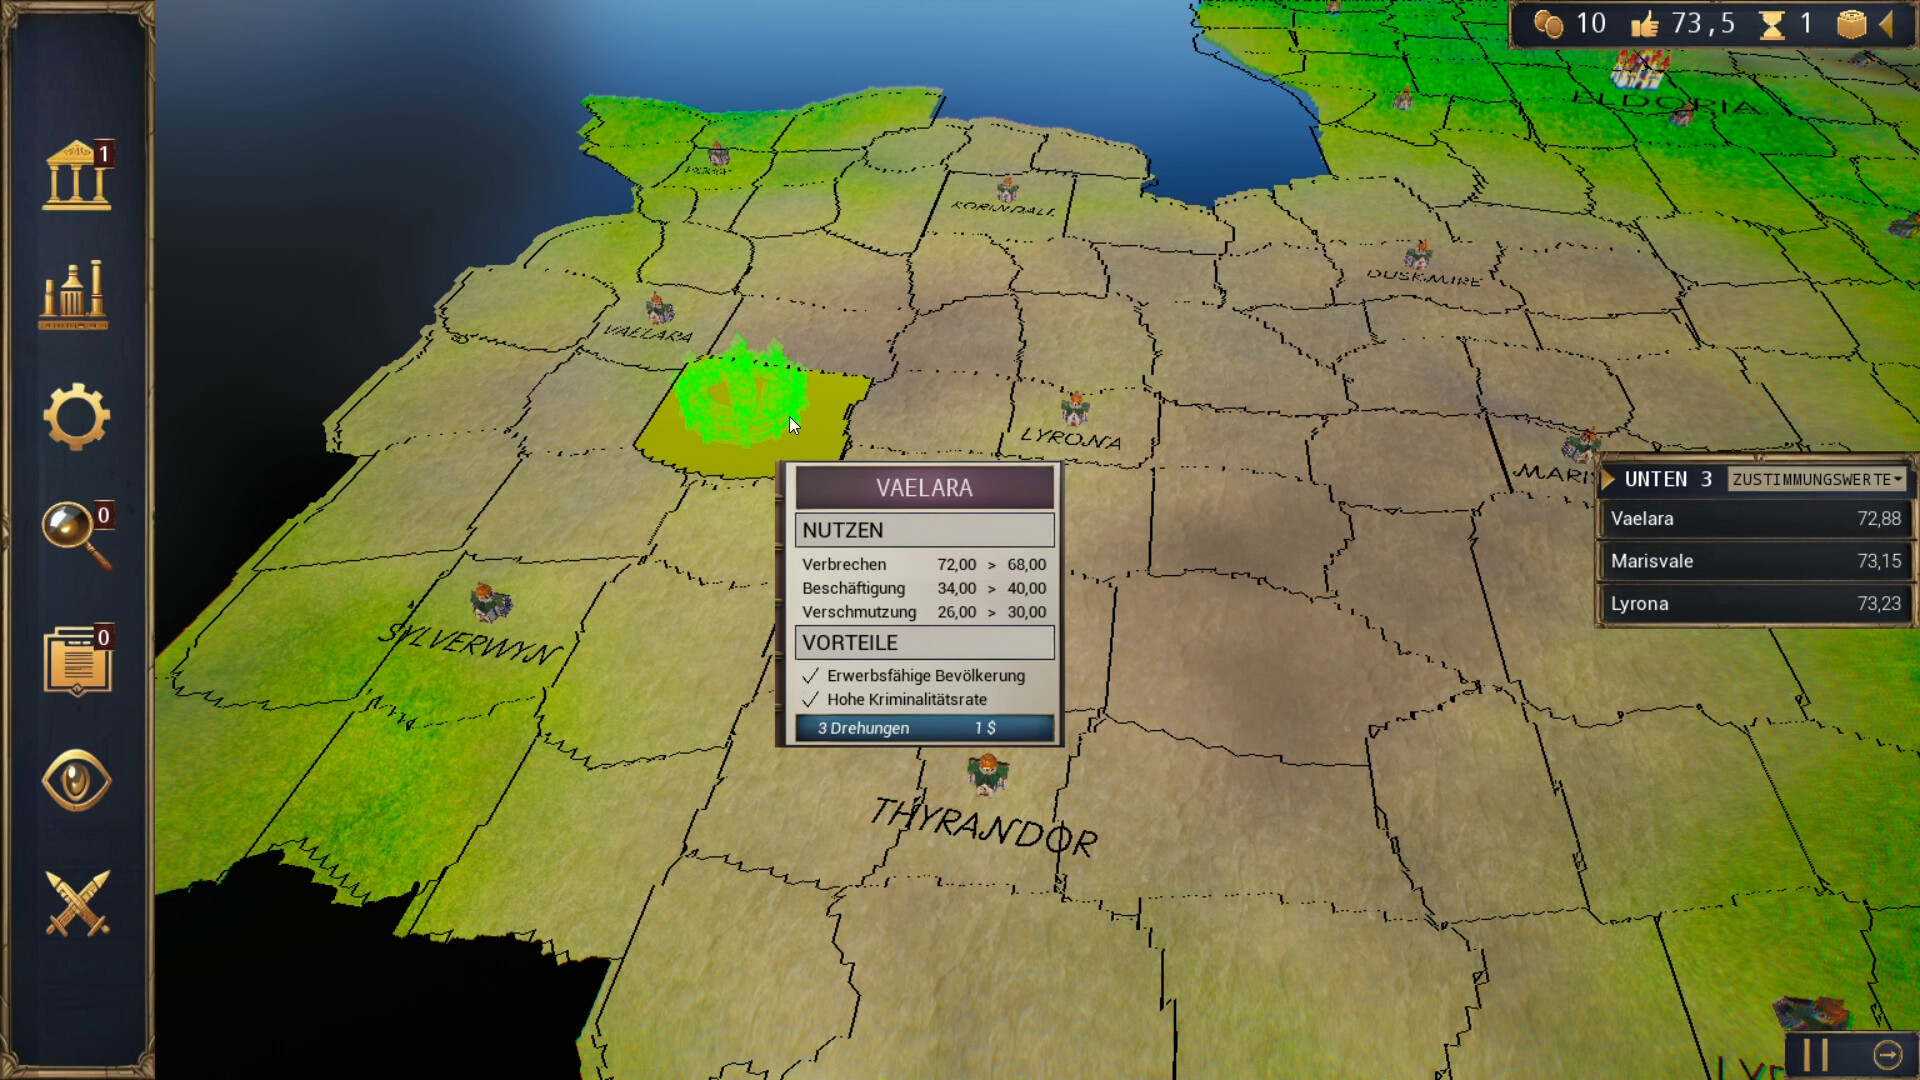Toggle the Erwerbsfähige Bevölkerung checkmark
Image resolution: width=1920 pixels, height=1080 pixels.
click(811, 676)
